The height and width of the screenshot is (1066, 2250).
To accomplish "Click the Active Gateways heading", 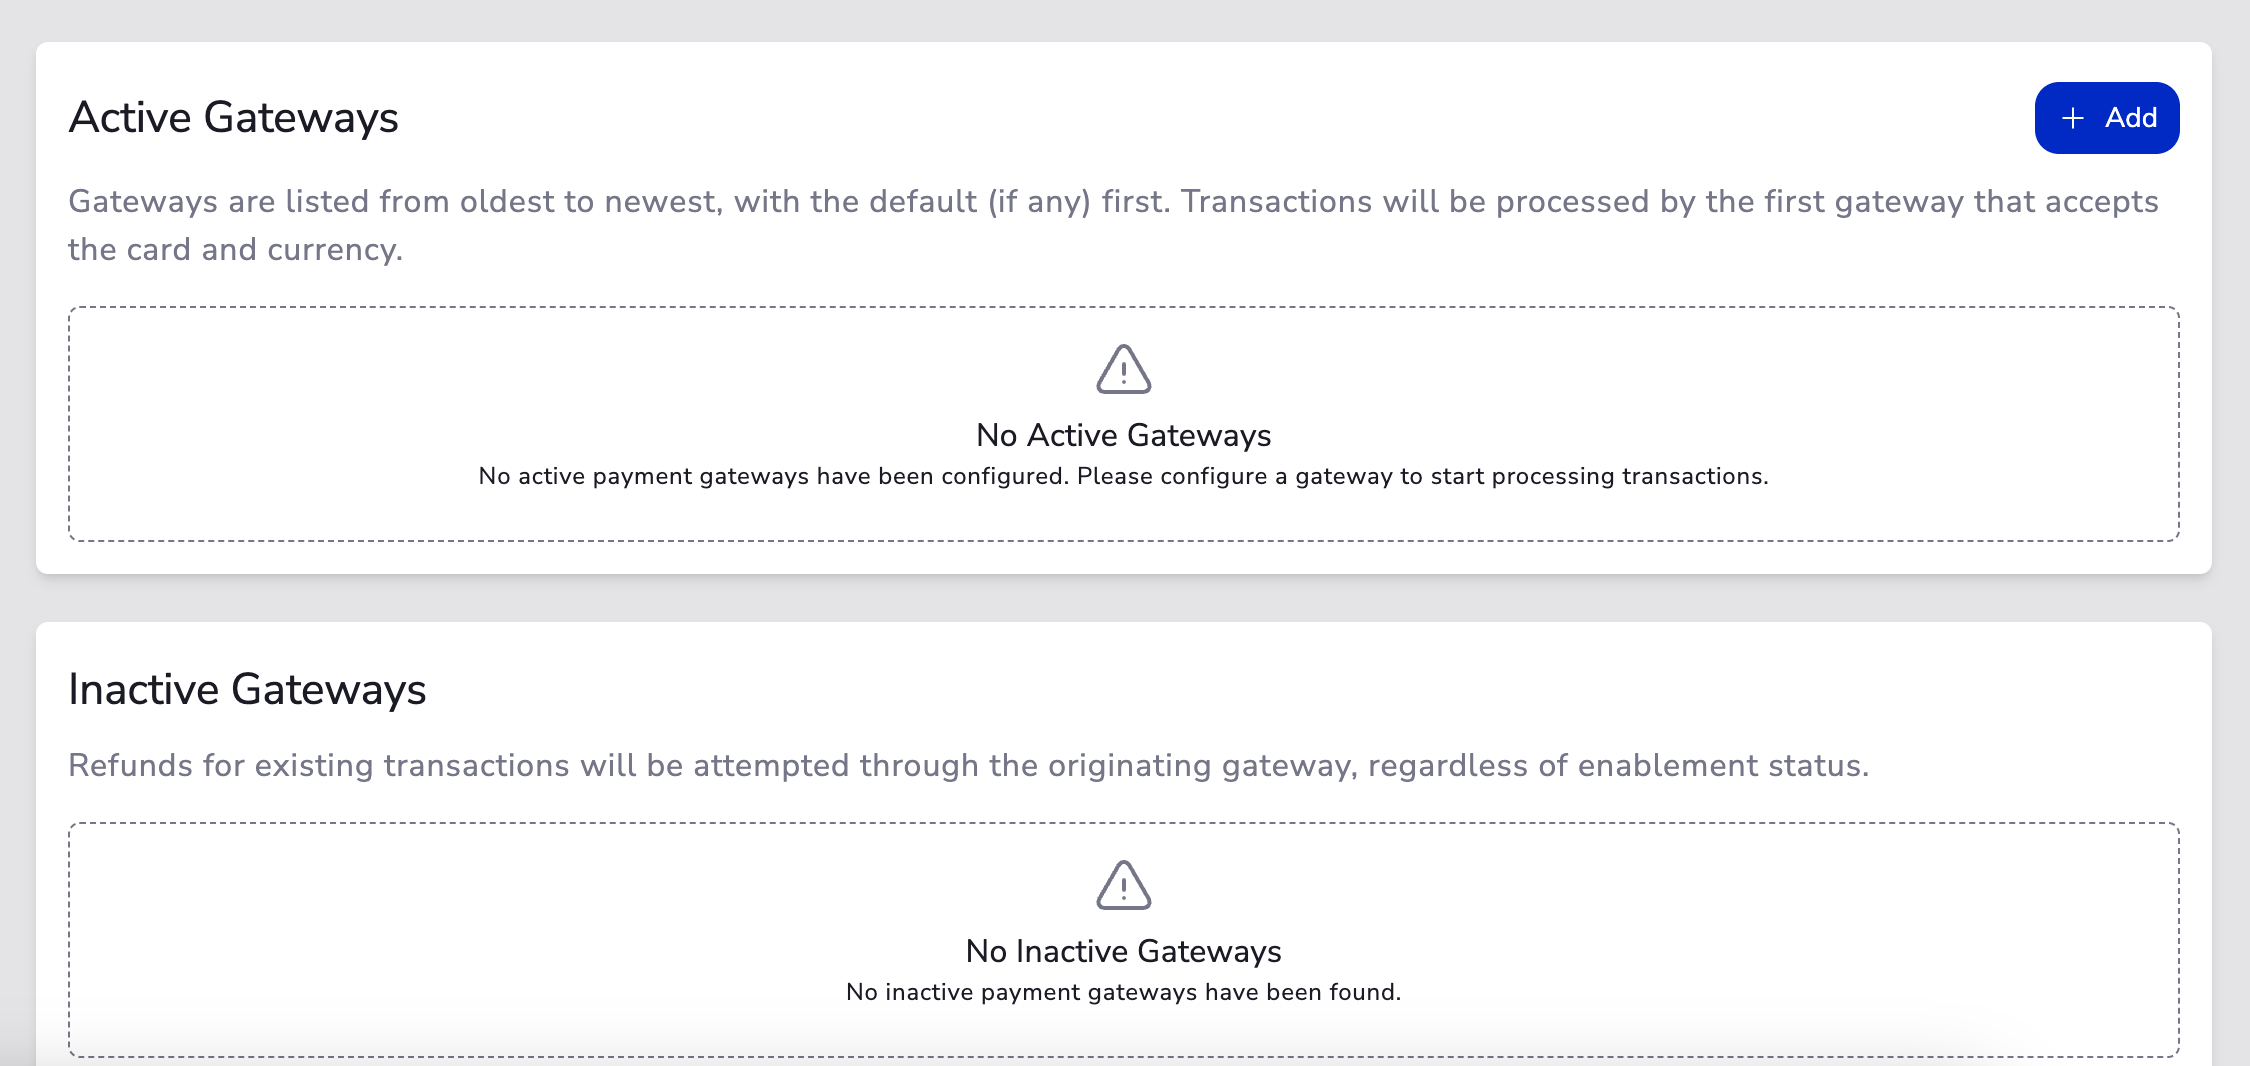I will pos(233,118).
